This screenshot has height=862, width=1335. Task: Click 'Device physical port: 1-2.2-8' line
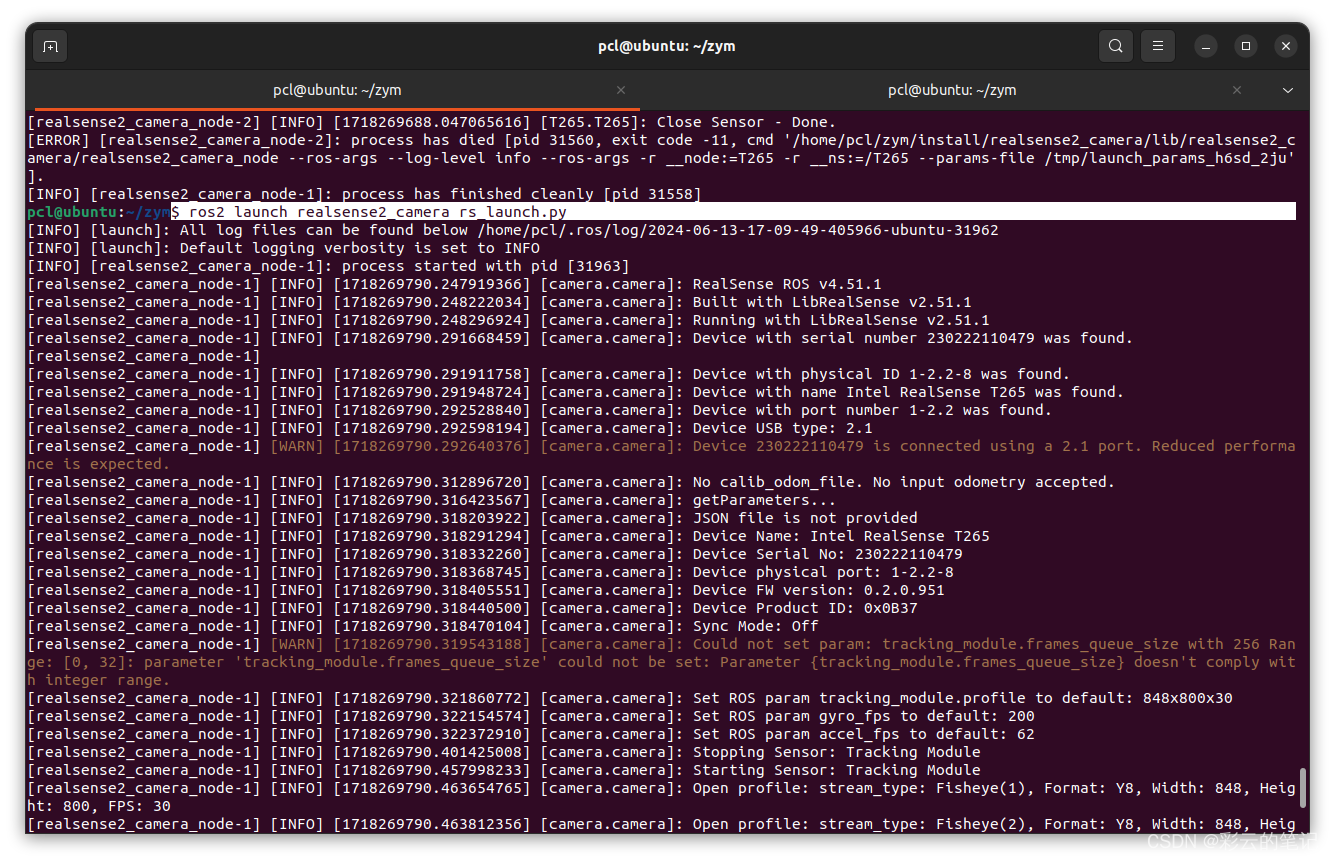click(x=490, y=572)
